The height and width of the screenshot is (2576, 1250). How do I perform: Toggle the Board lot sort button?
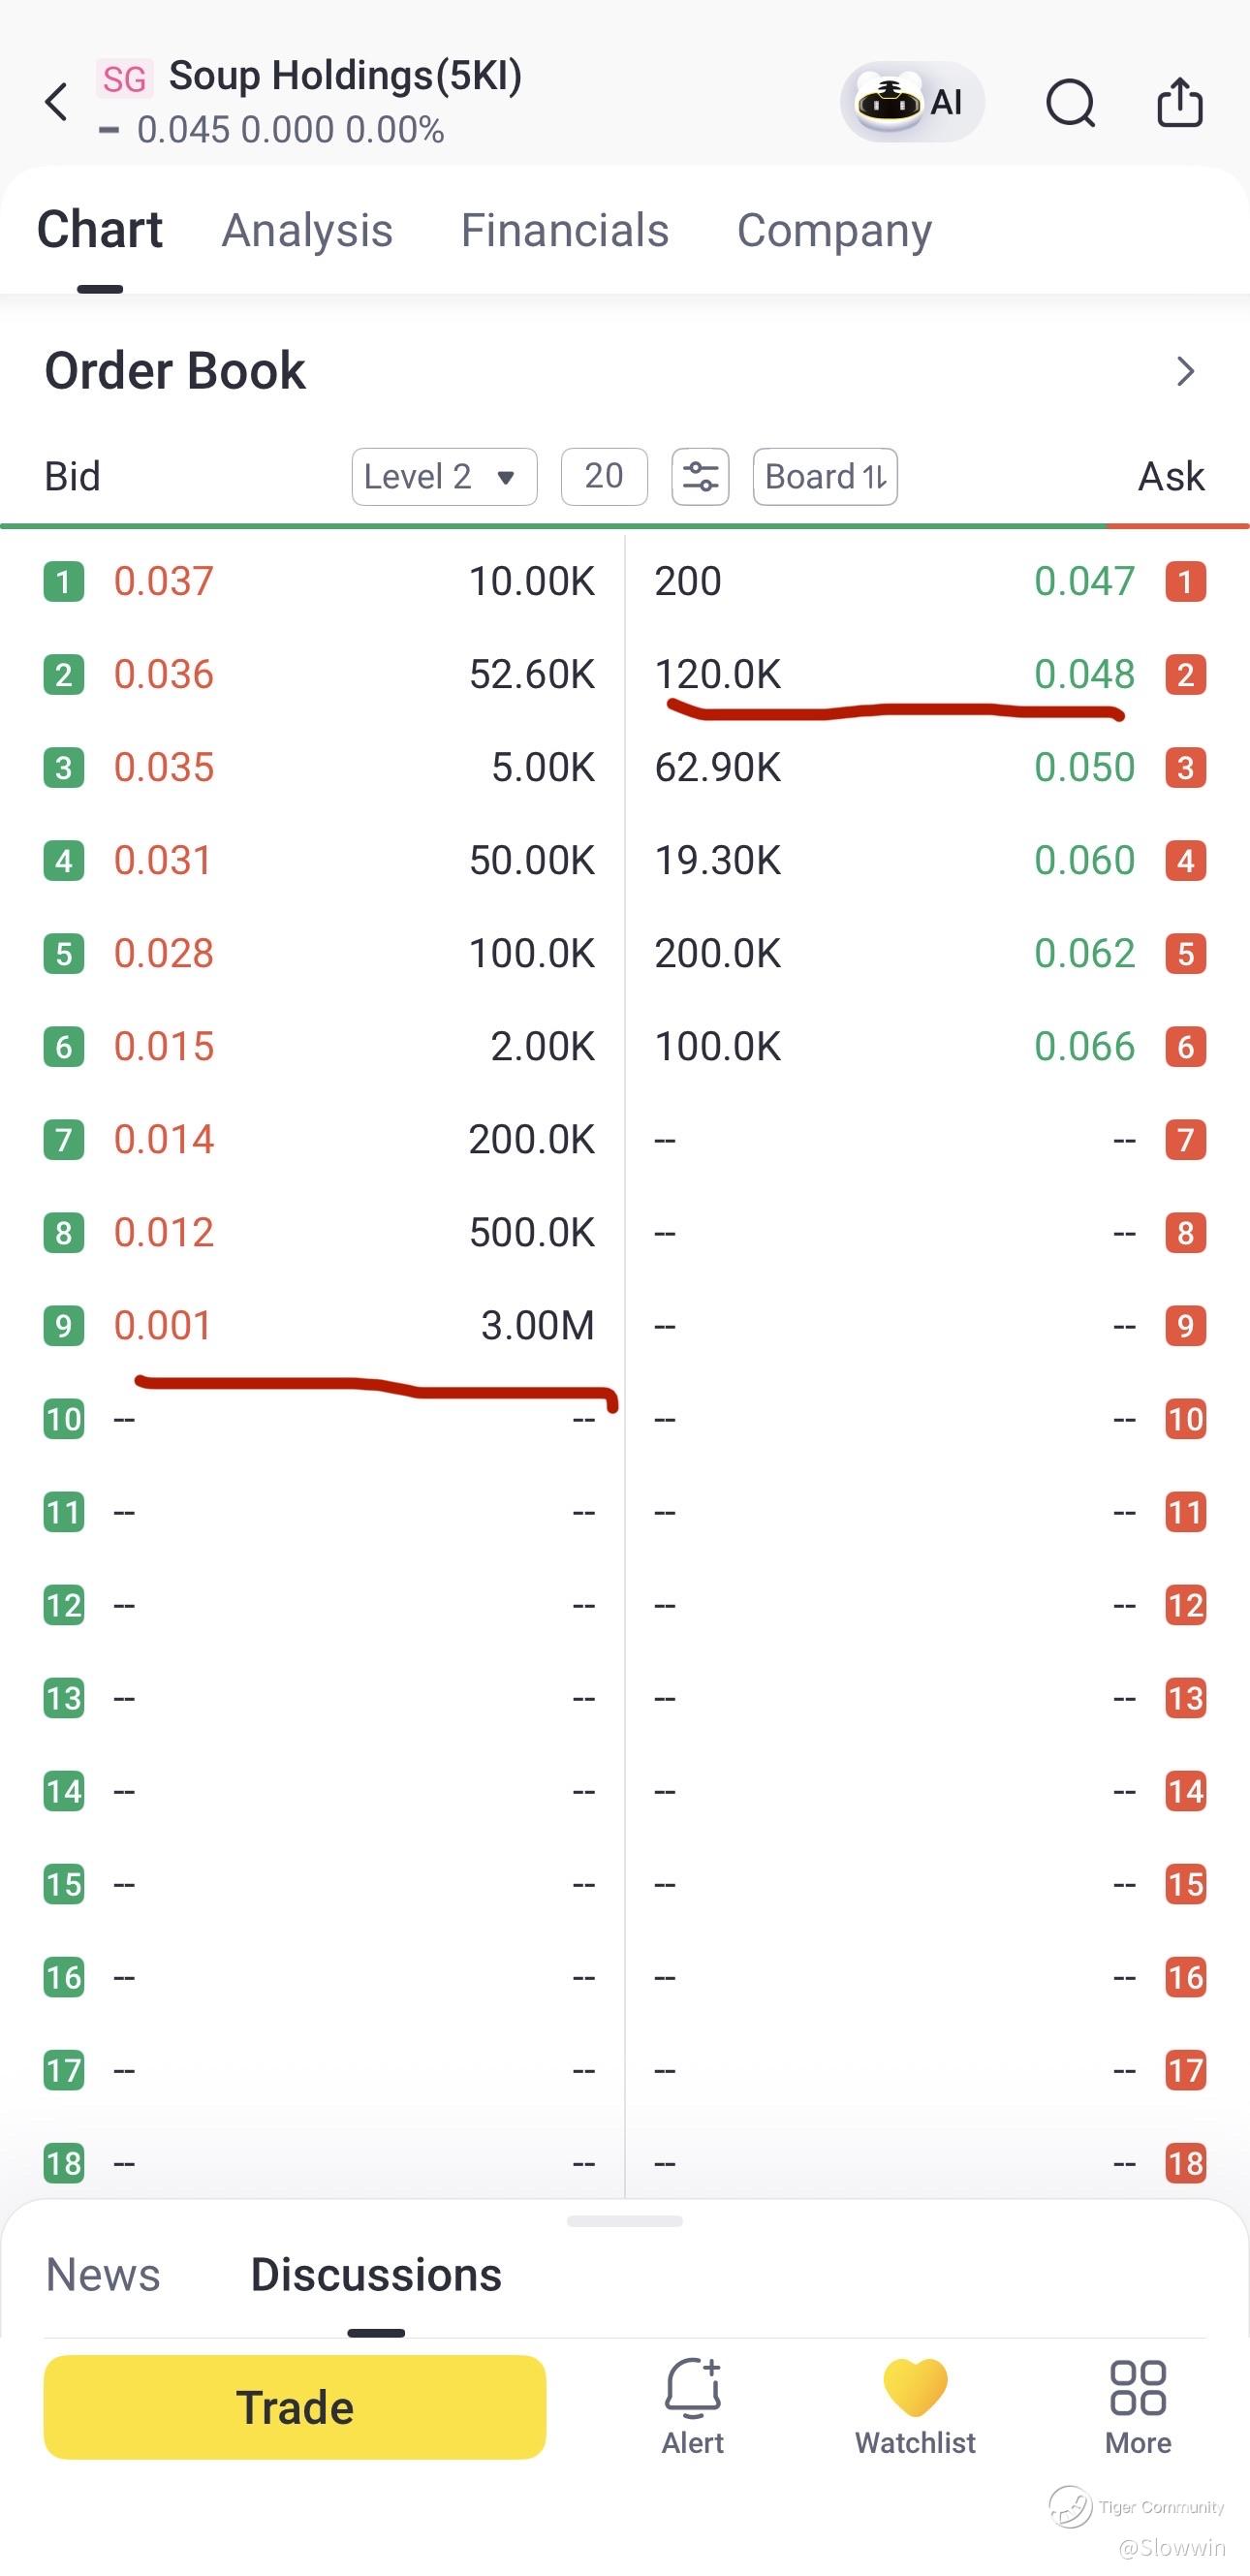(x=825, y=477)
